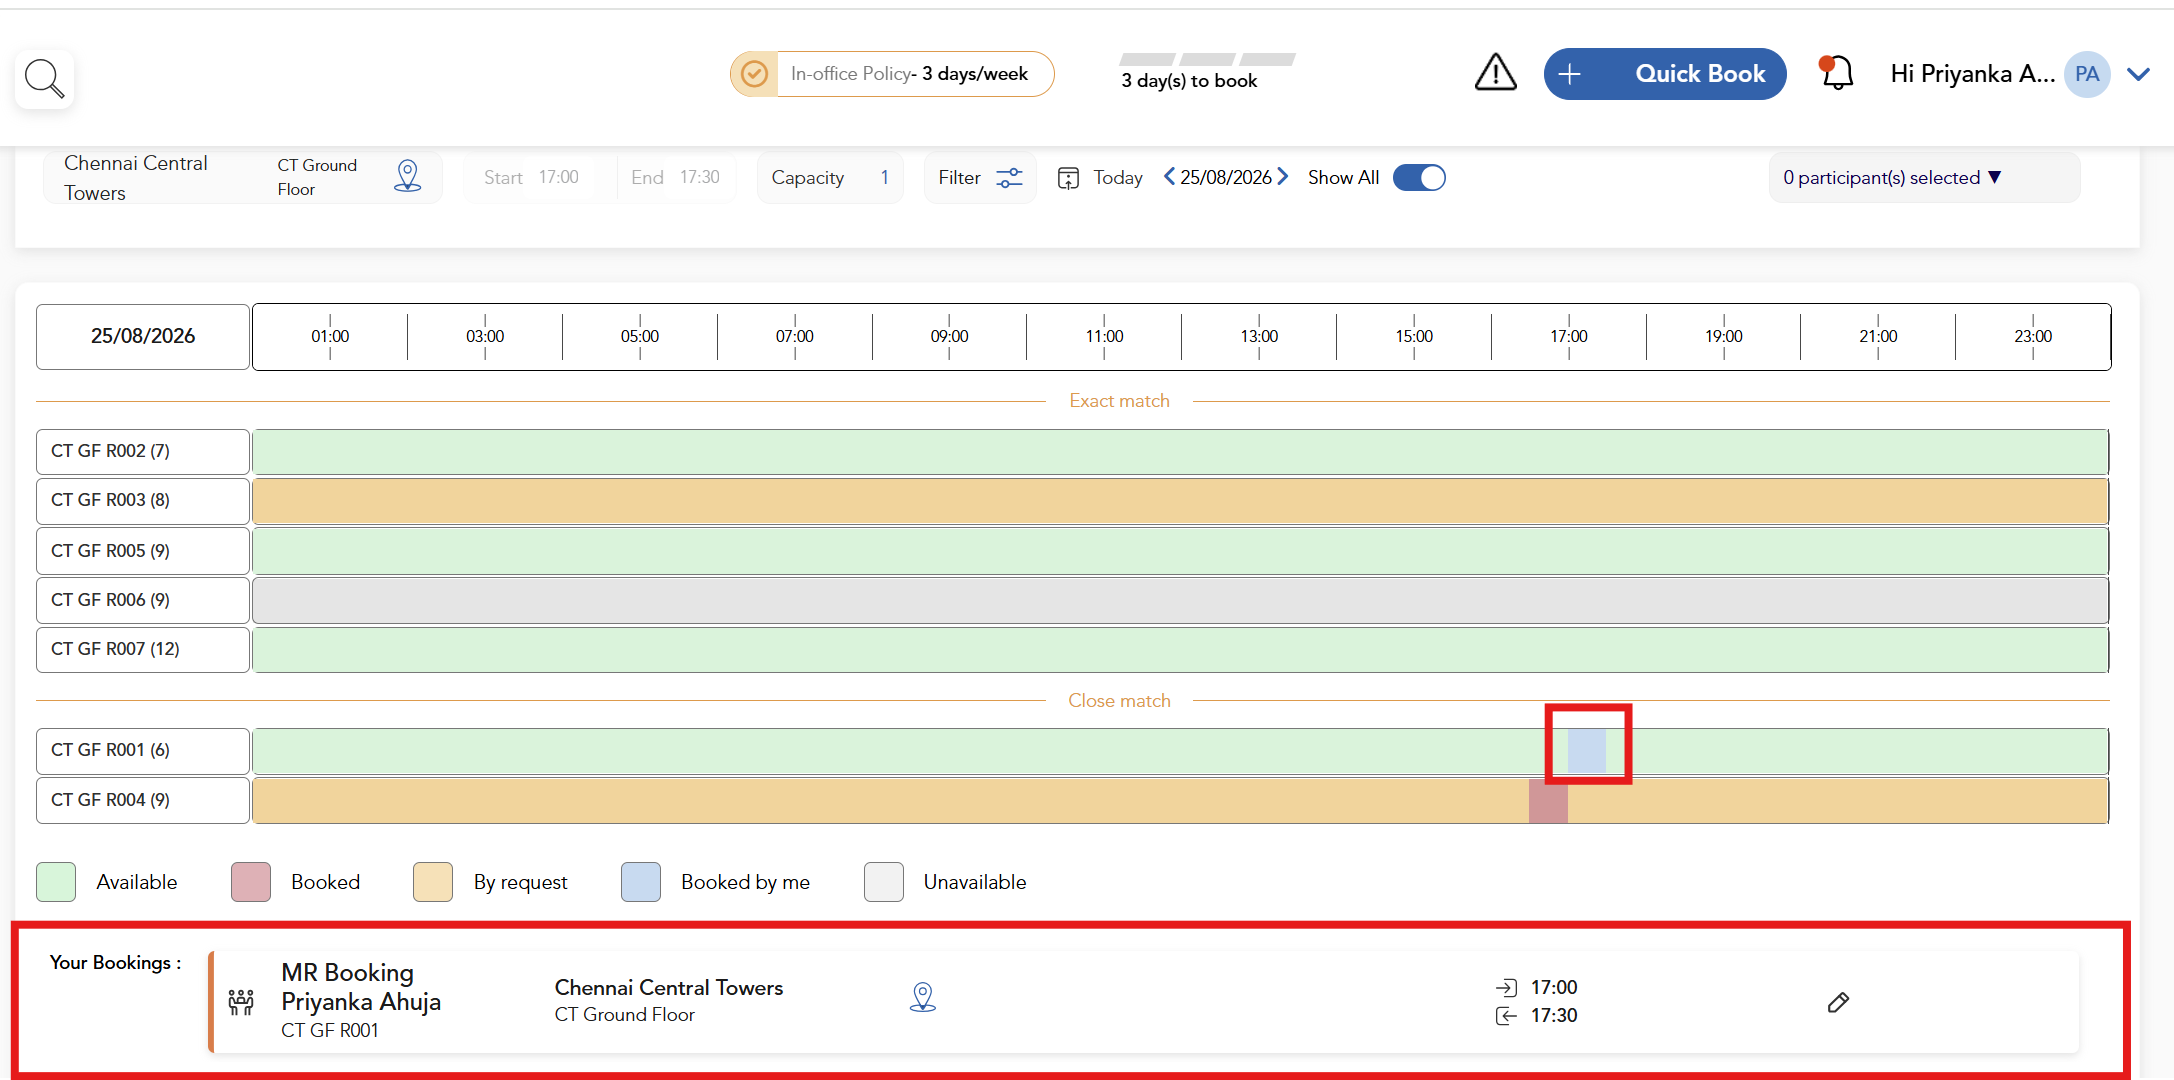
Task: Expand the user account chevron menu
Action: pyautogui.click(x=2138, y=74)
